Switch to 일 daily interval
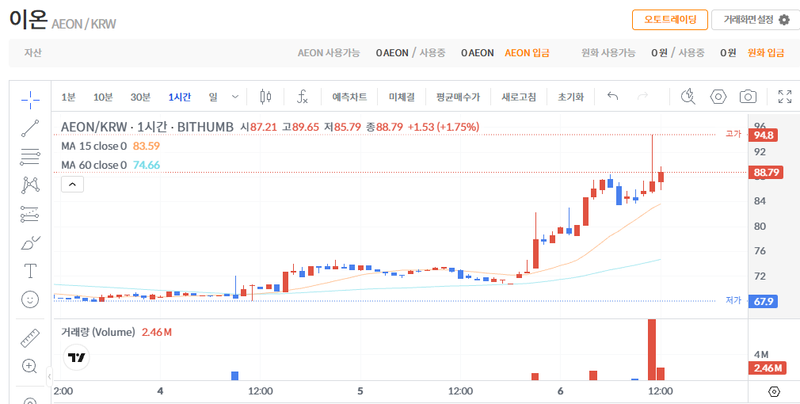Image resolution: width=800 pixels, height=404 pixels. pos(213,97)
